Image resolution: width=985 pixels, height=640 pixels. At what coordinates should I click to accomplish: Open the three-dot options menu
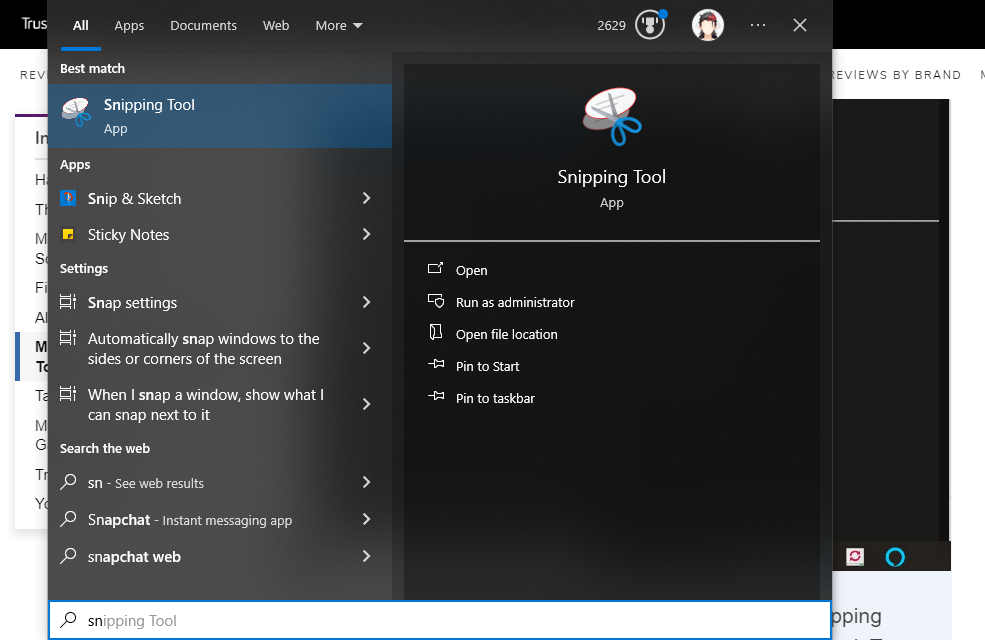click(758, 25)
